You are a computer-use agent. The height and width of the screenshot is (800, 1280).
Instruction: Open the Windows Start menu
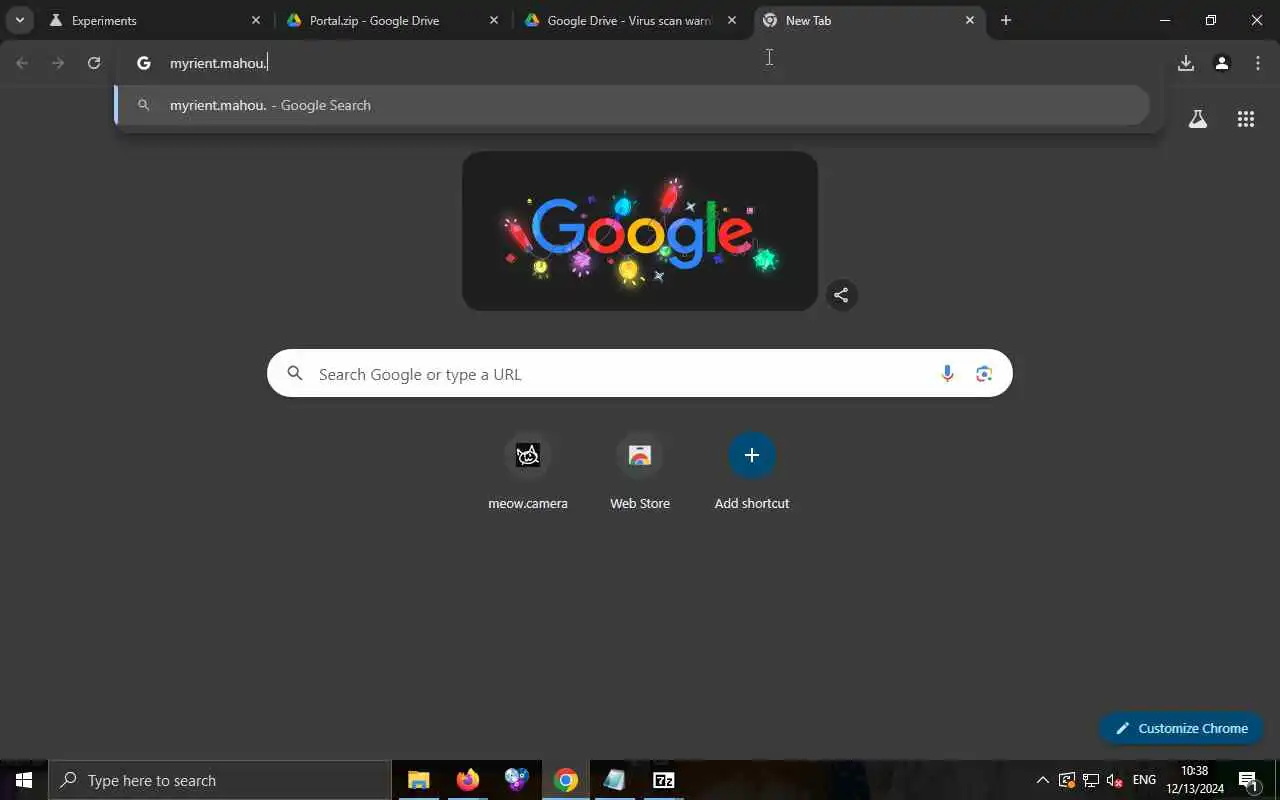point(24,780)
